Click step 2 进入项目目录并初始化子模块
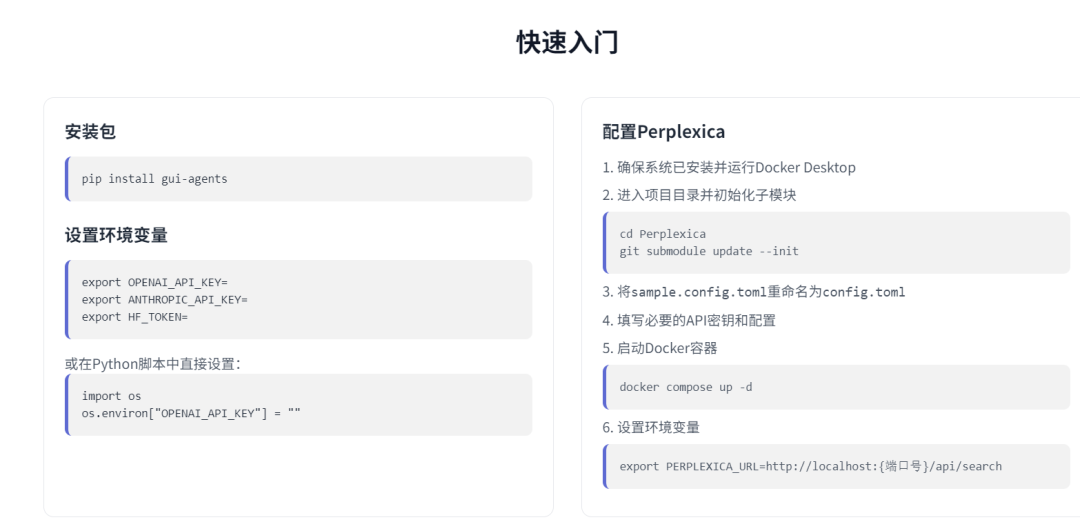 coord(699,195)
